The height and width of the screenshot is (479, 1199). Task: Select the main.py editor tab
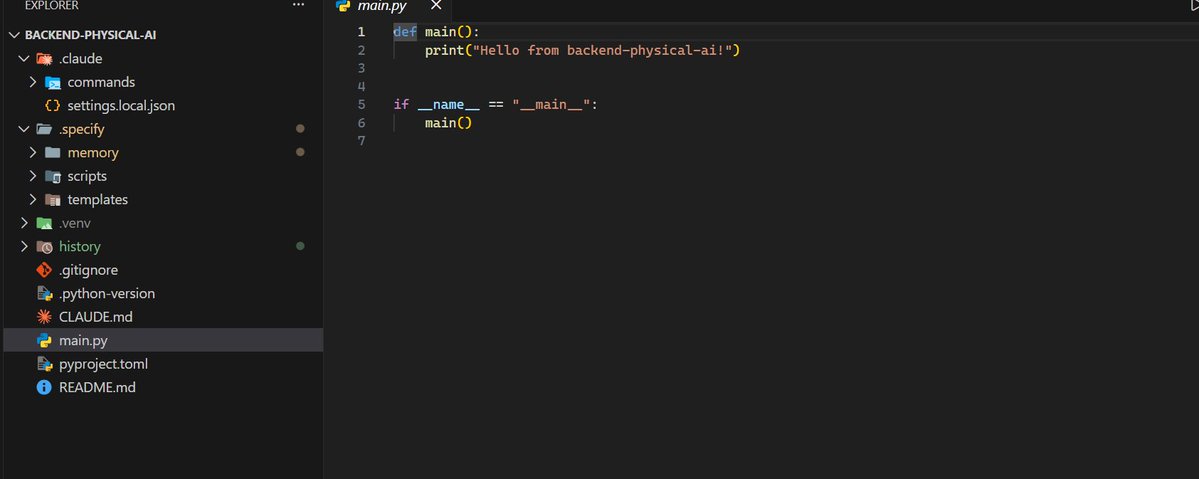point(389,8)
